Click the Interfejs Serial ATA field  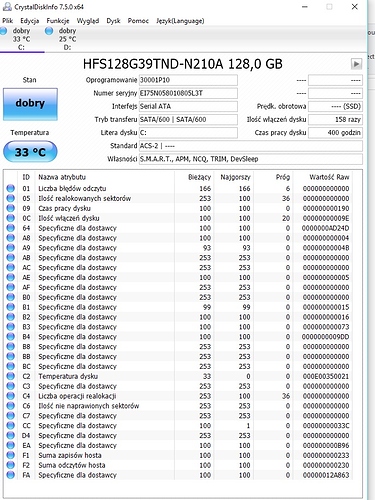188,106
